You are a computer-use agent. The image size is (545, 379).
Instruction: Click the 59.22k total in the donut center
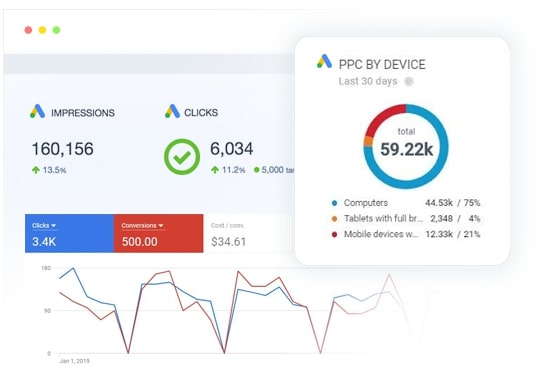click(406, 149)
